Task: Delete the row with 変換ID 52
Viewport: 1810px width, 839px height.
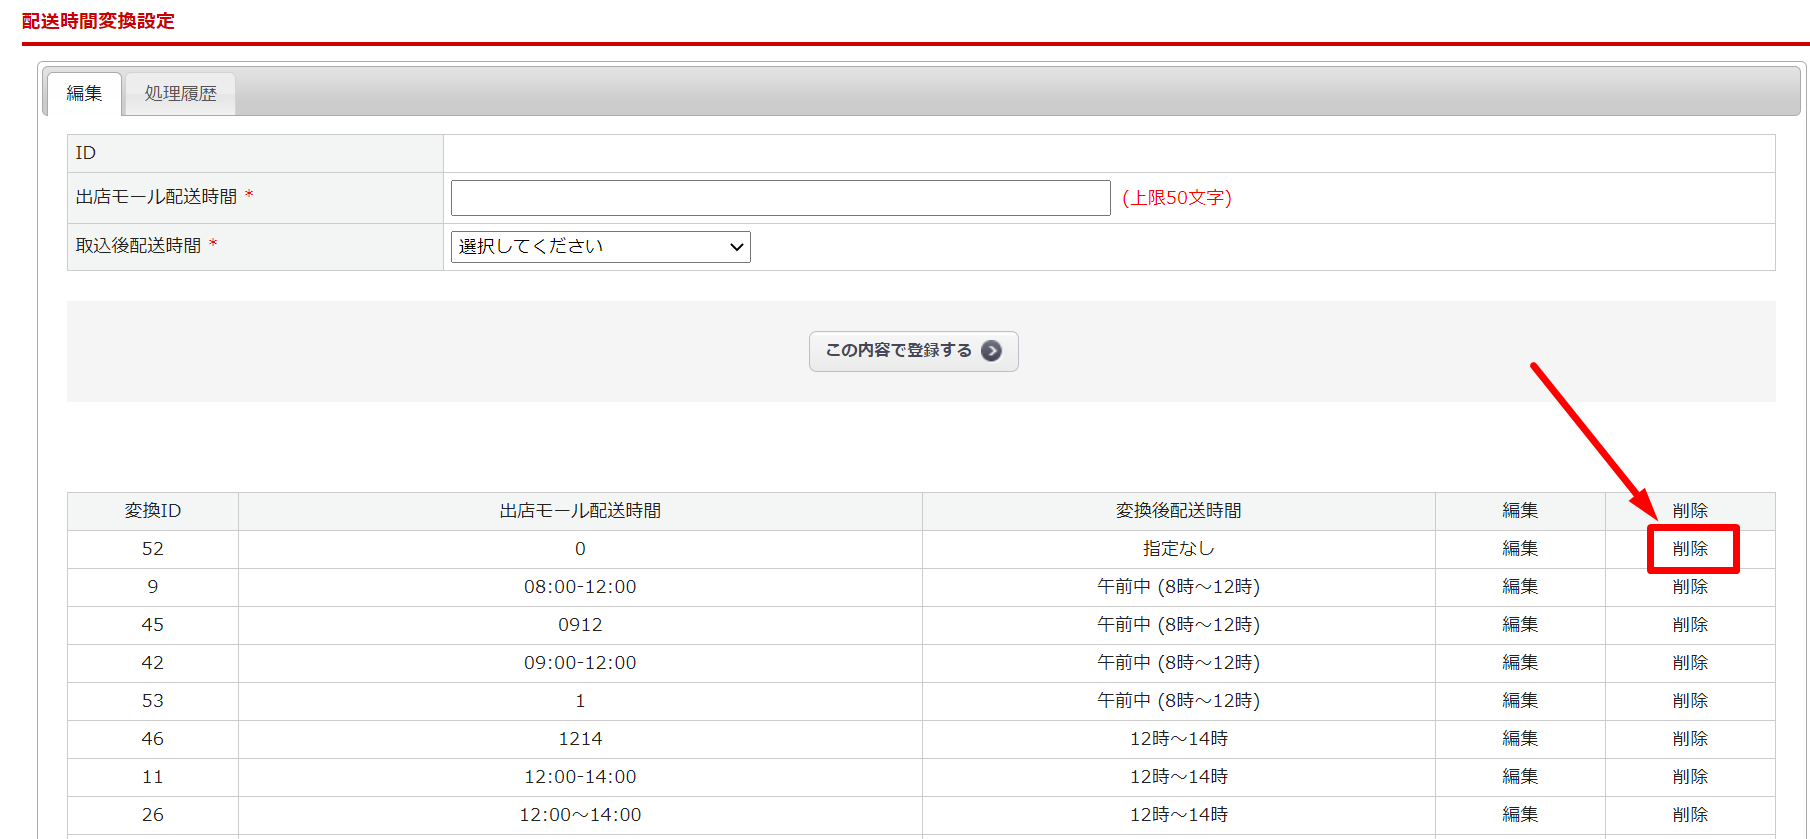Action: (x=1690, y=549)
